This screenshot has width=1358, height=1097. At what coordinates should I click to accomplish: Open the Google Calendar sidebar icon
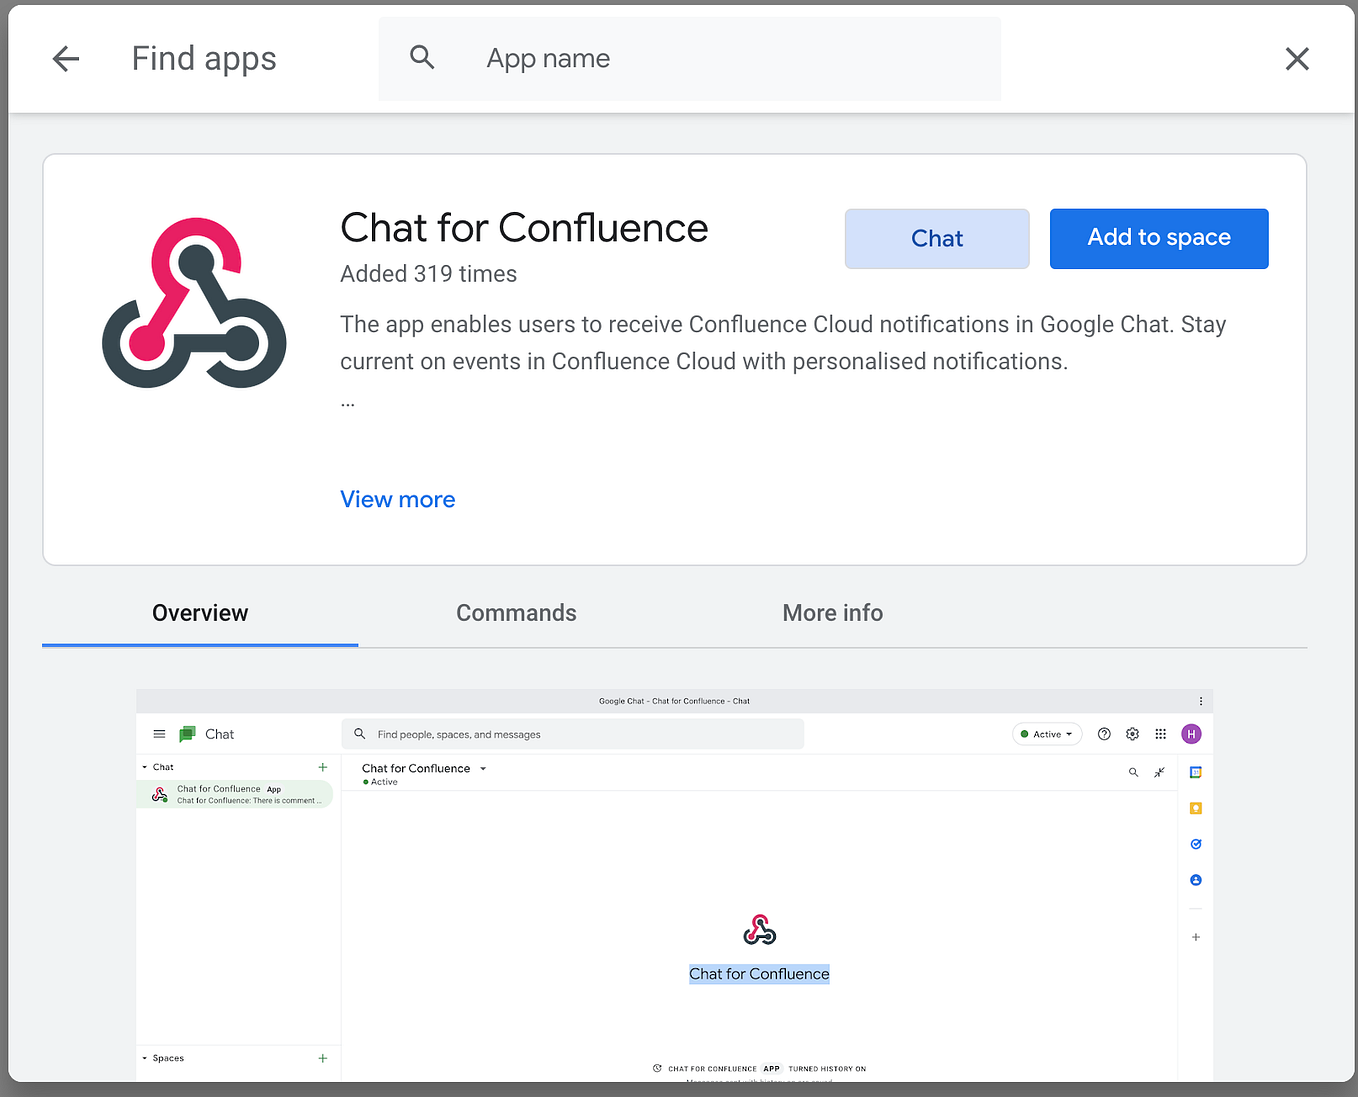(x=1195, y=772)
